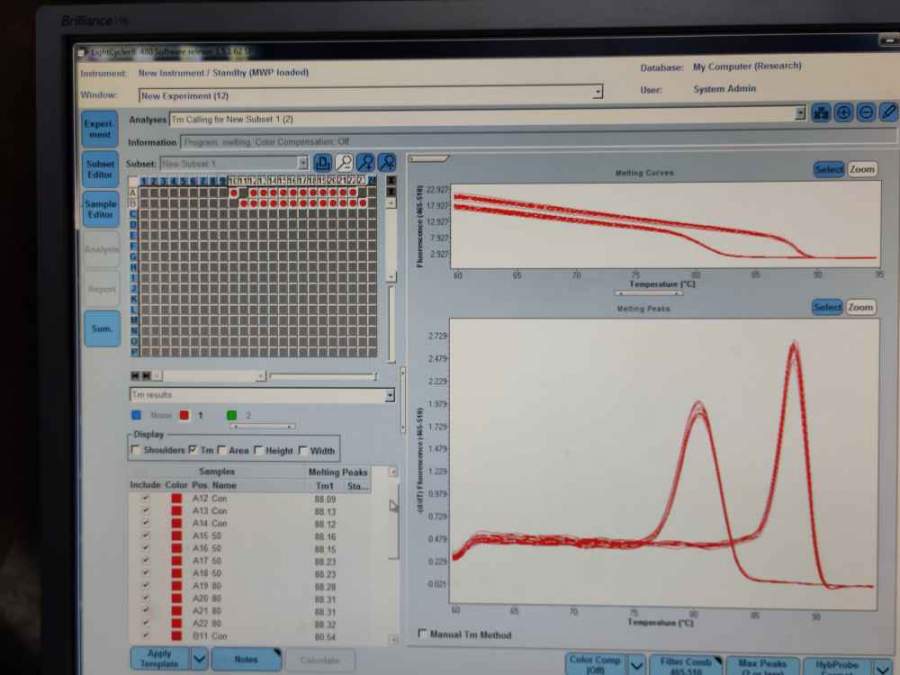Select sample row A17 50
The width and height of the screenshot is (900, 675).
250,561
